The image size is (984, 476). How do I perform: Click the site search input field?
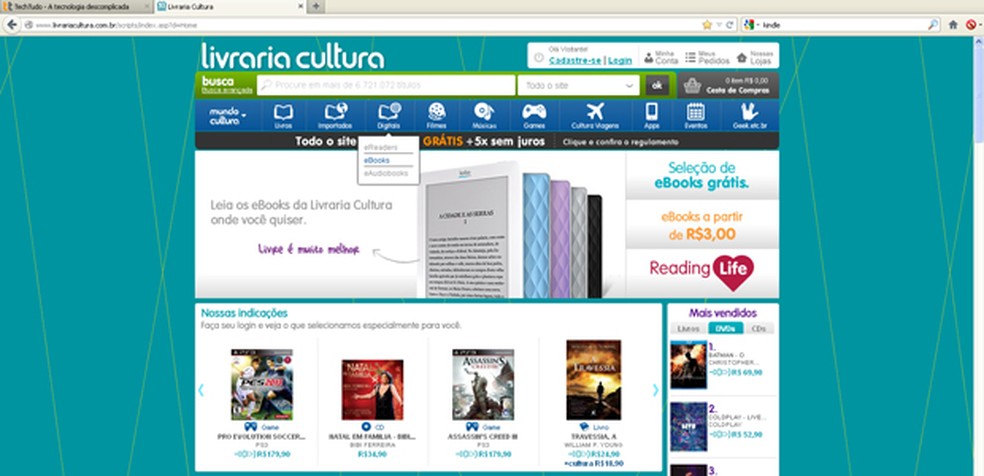click(x=386, y=85)
